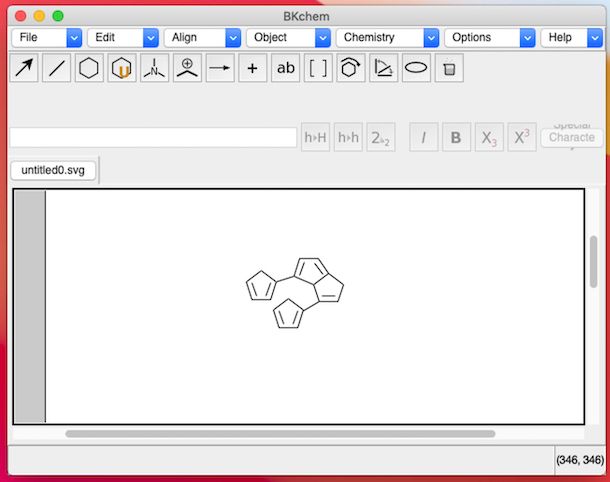The image size is (610, 482).
Task: Expand the File dropdown arrow
Action: pyautogui.click(x=74, y=38)
